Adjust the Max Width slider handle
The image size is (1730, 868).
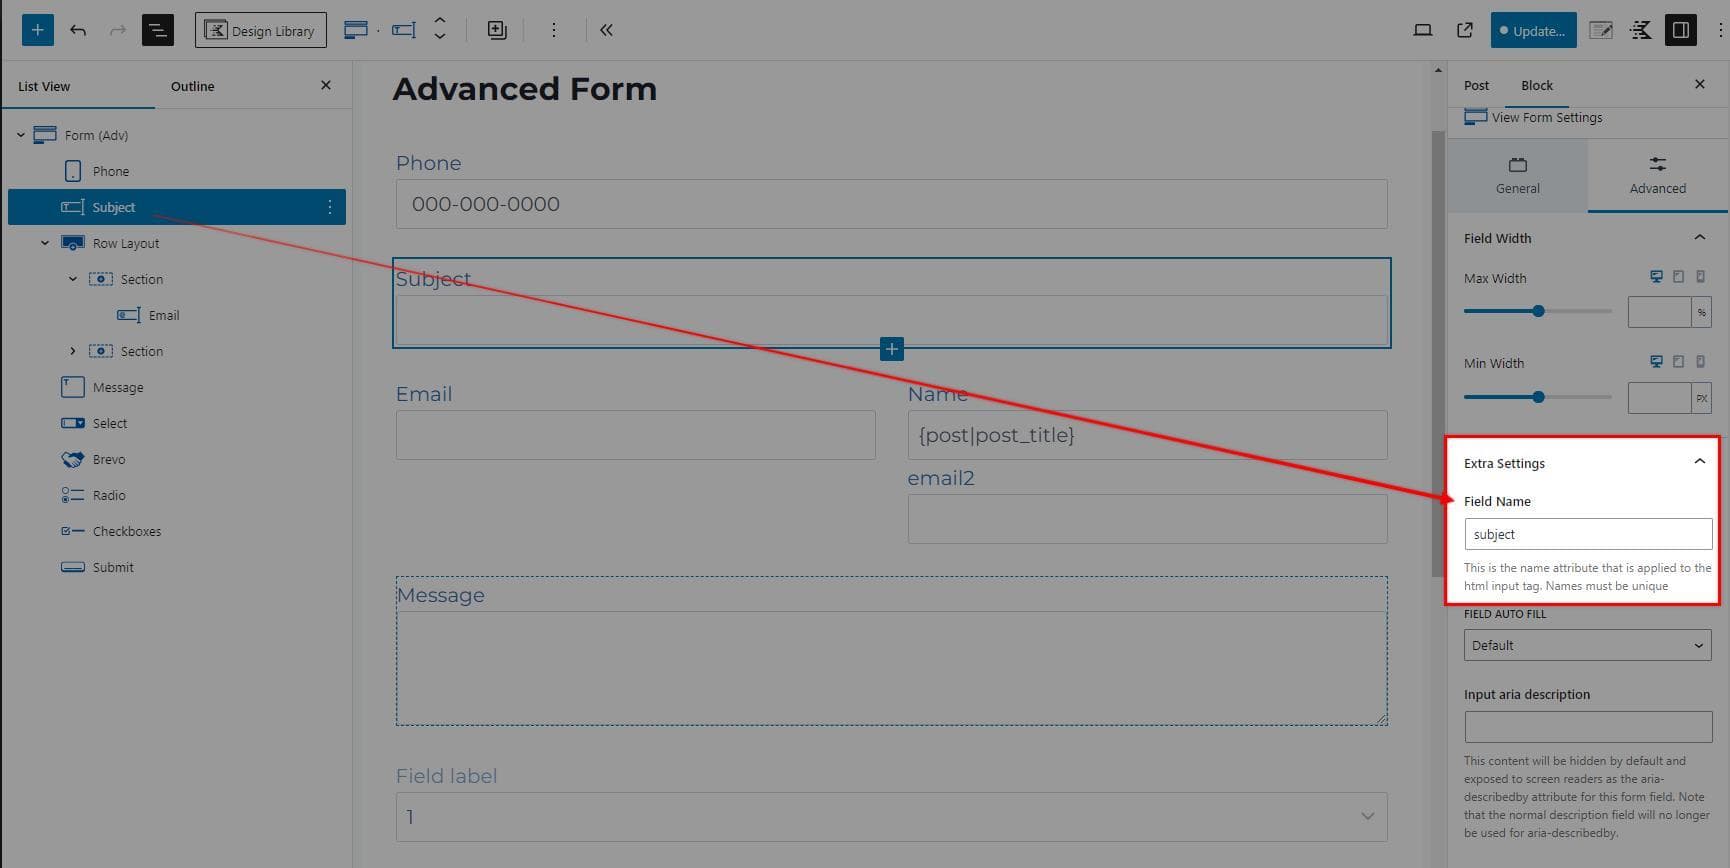coord(1538,311)
